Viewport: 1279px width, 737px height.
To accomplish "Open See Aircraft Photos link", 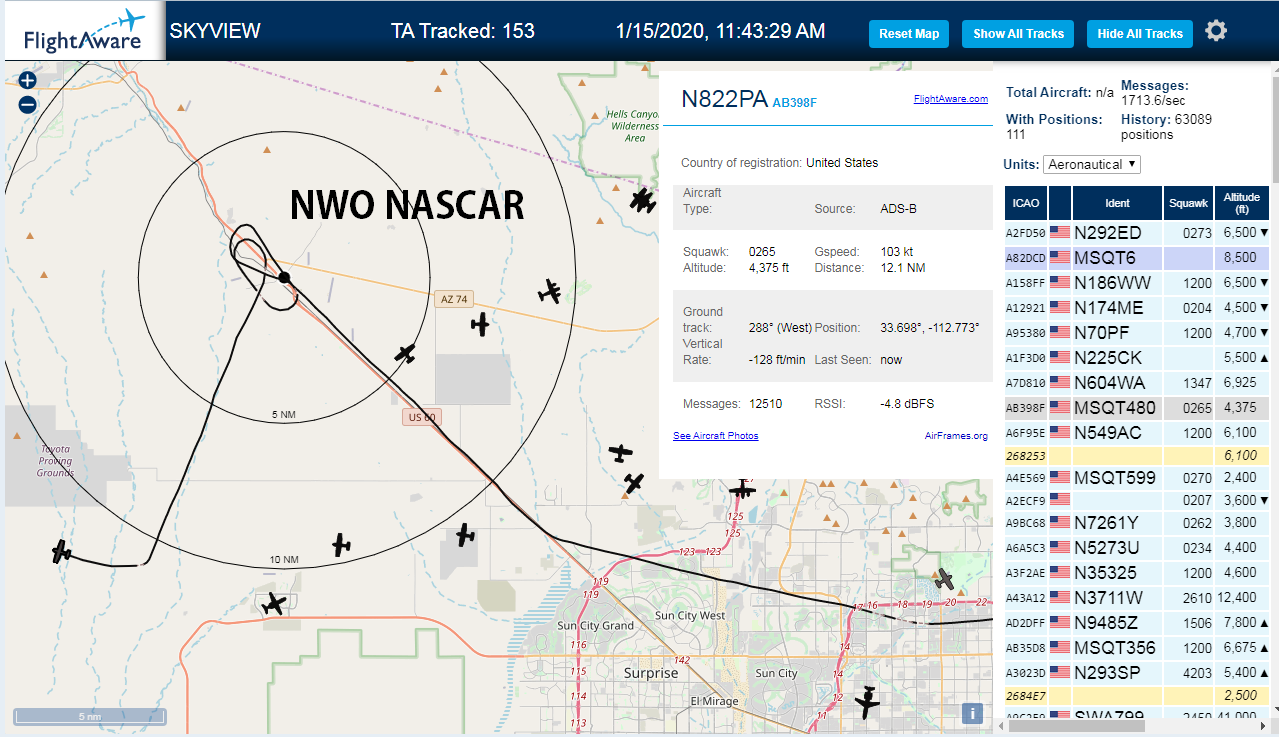I will click(716, 436).
